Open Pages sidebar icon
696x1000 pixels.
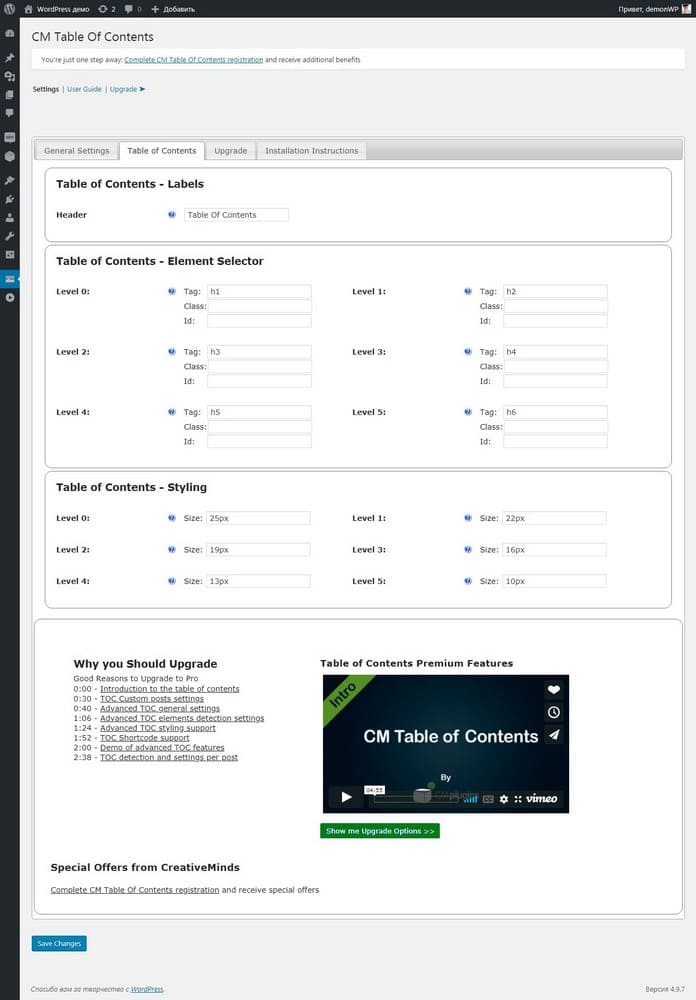(10, 94)
